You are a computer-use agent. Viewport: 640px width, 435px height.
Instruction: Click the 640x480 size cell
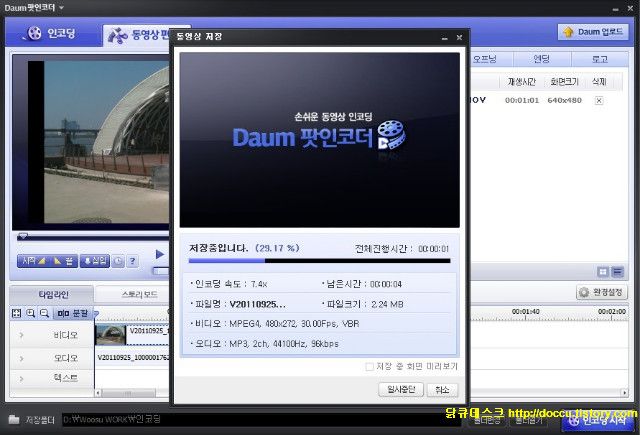(x=564, y=100)
